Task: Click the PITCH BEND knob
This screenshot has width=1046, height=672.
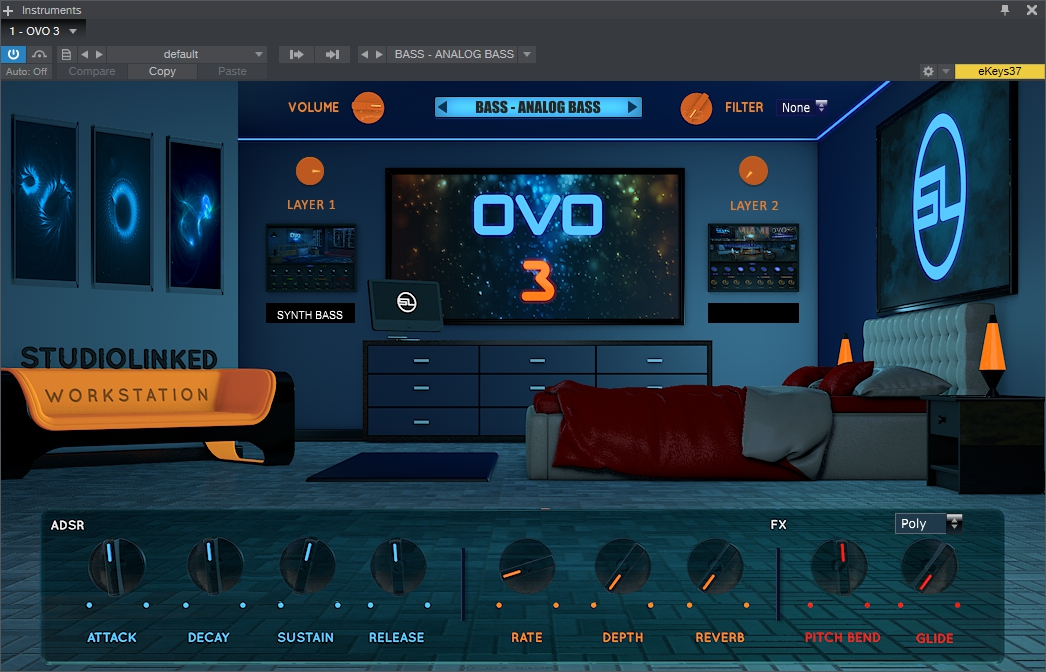Action: (839, 567)
